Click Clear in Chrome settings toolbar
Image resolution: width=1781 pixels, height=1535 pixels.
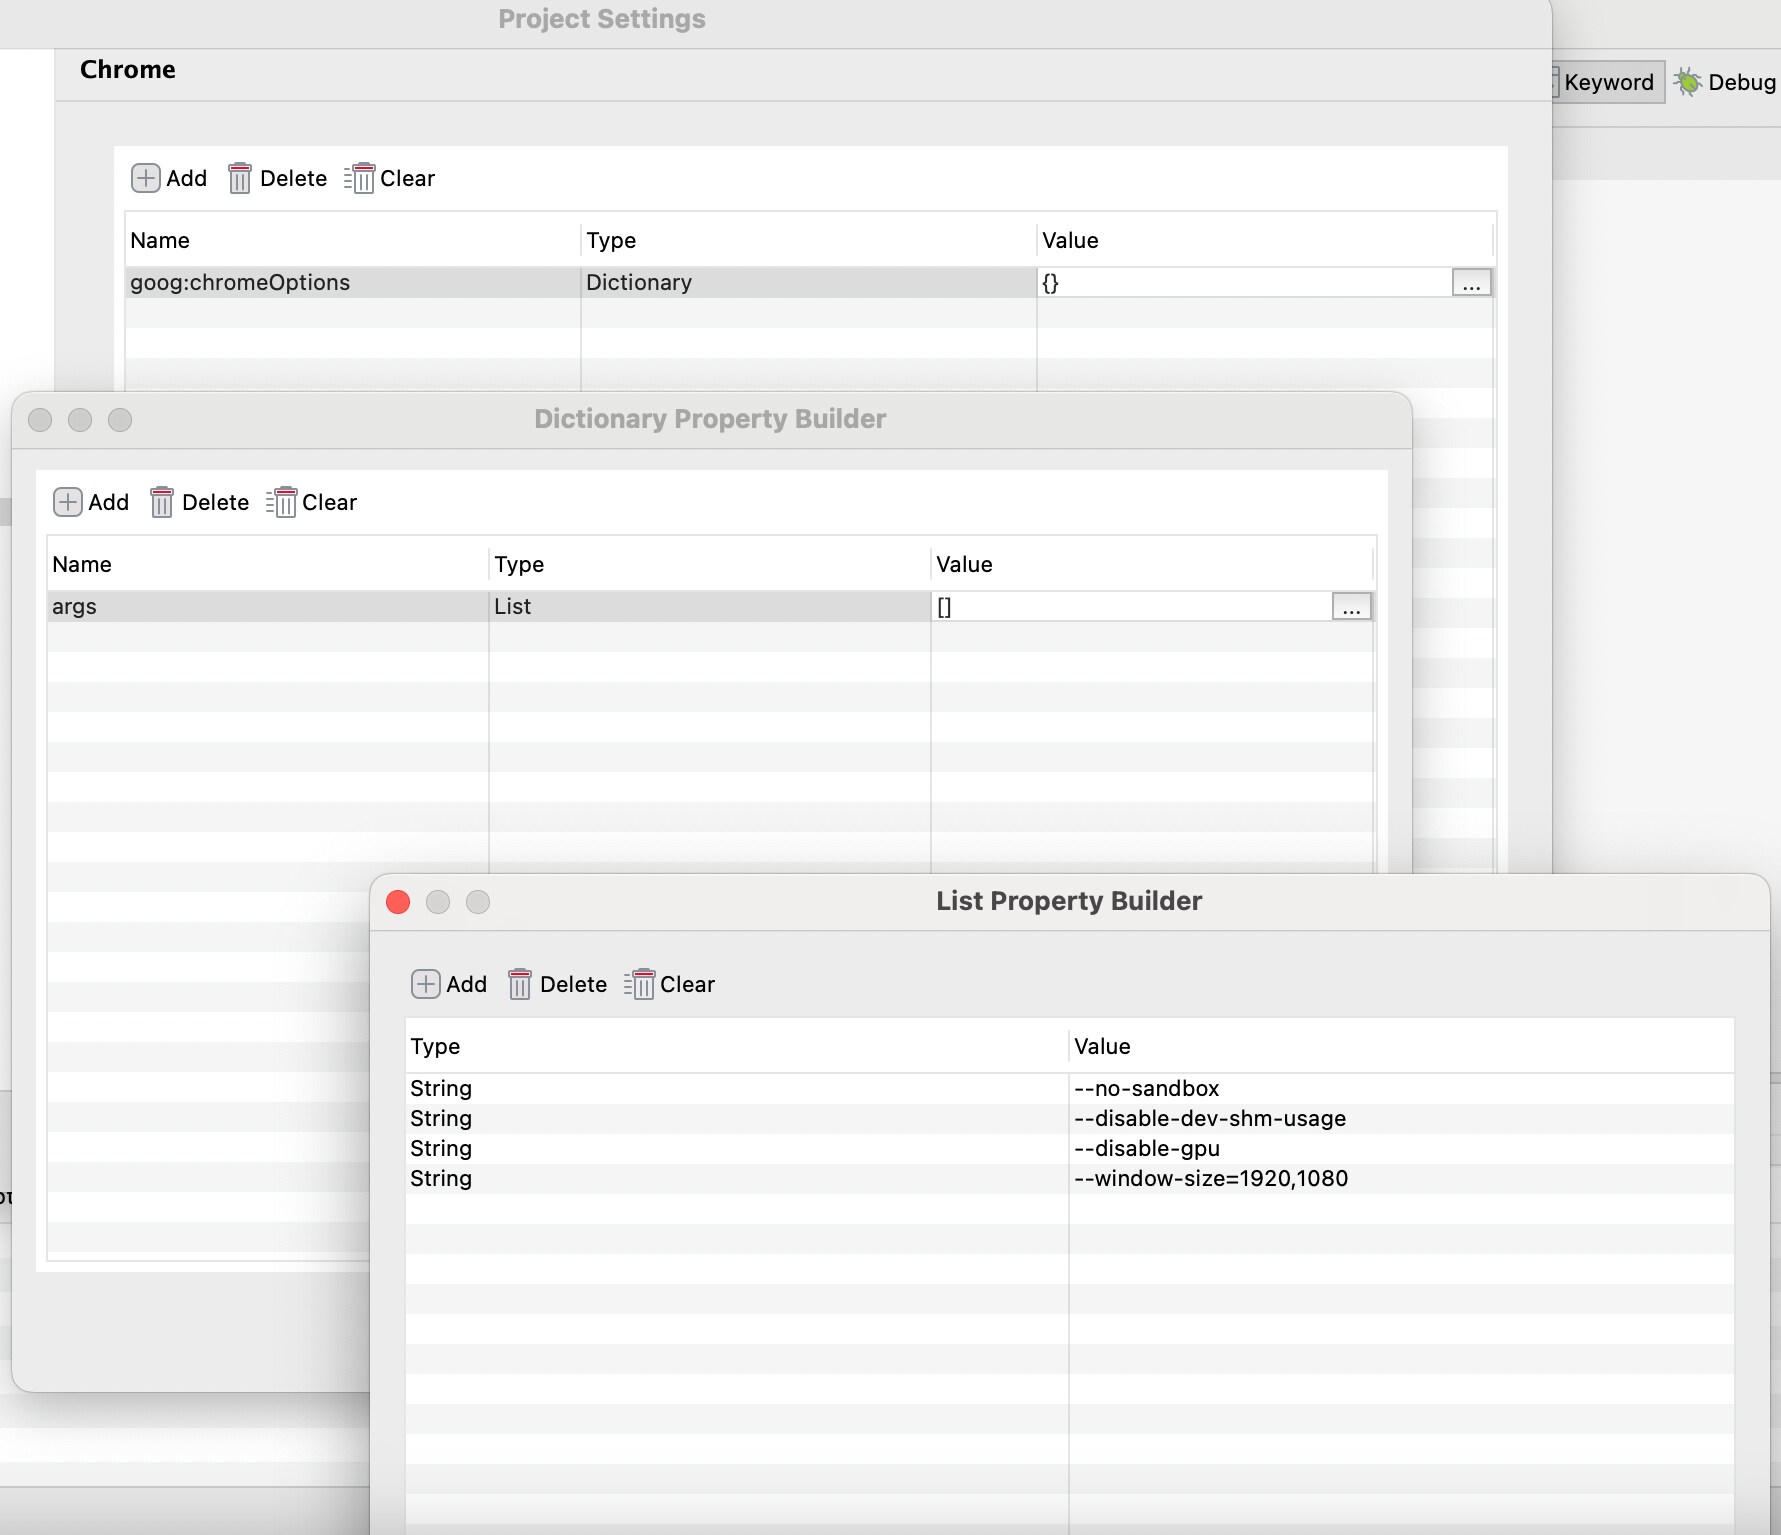(x=390, y=178)
